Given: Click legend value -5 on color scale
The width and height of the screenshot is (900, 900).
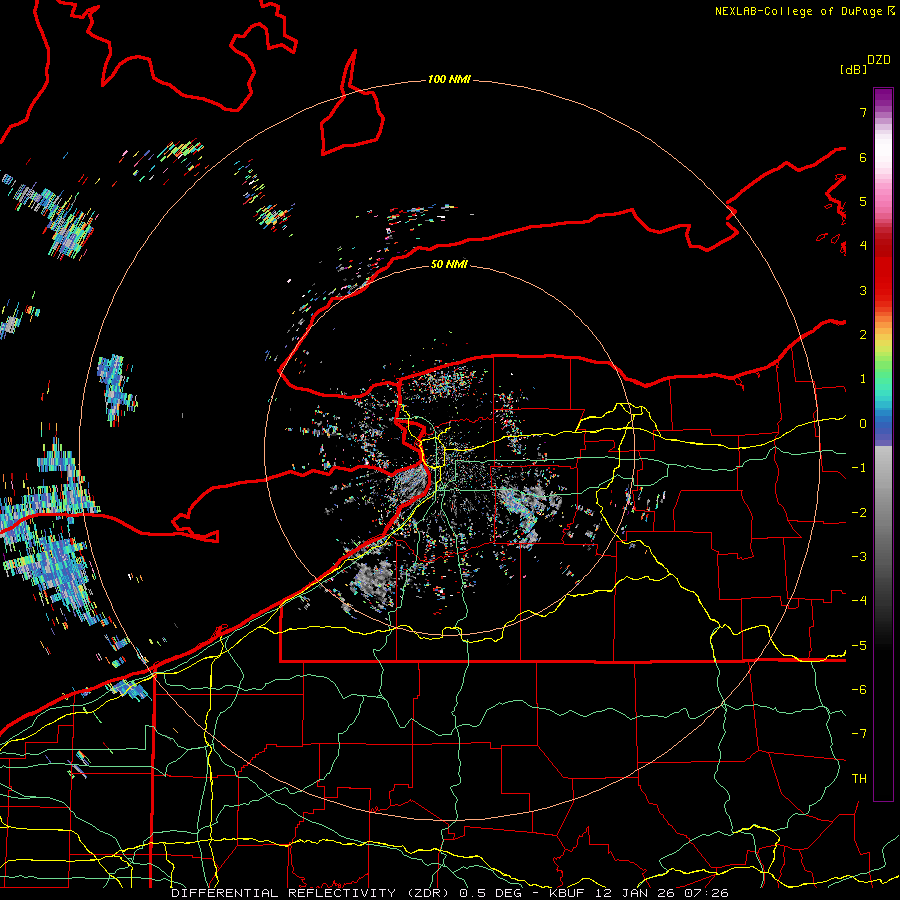Looking at the screenshot, I should 859,646.
